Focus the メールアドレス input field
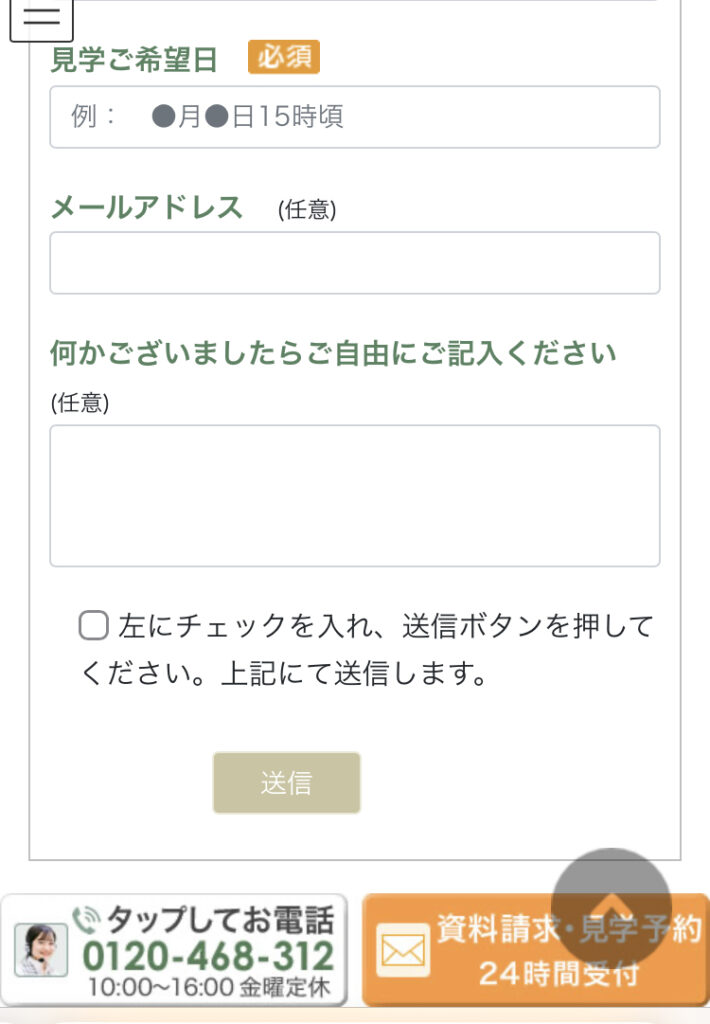The image size is (710, 1024). [x=354, y=263]
